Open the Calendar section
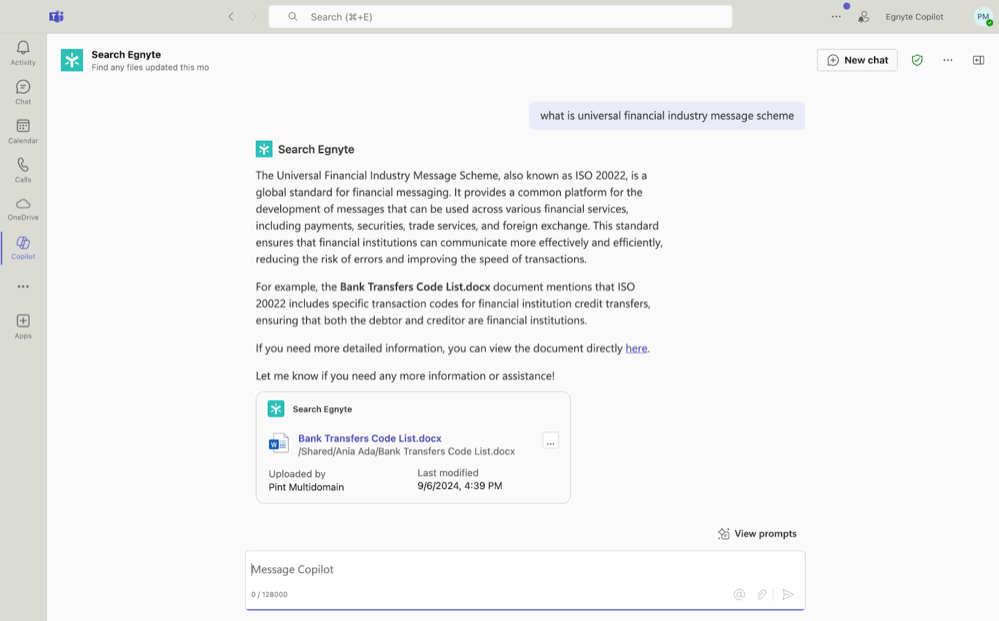 tap(23, 131)
